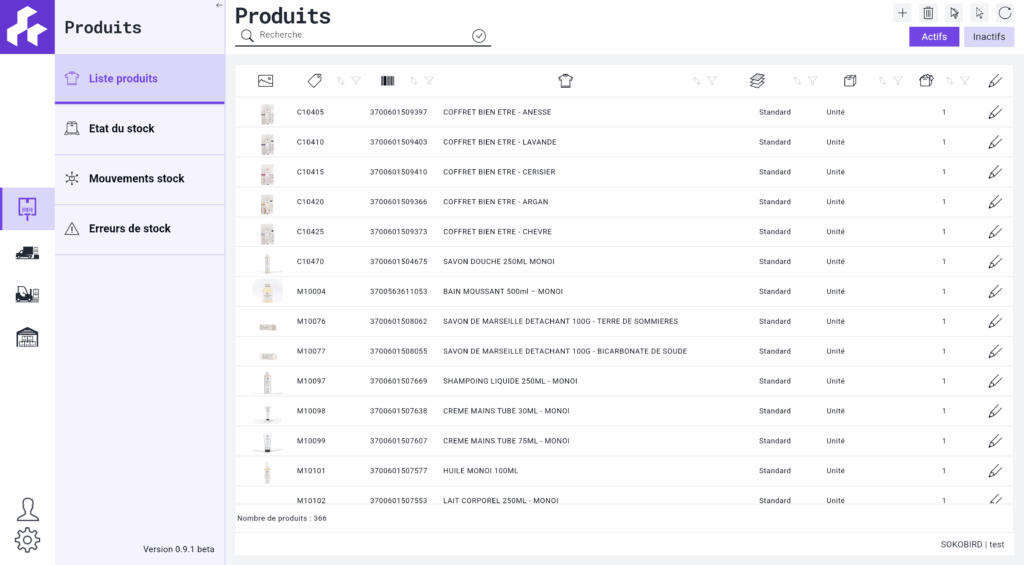The width and height of the screenshot is (1024, 565).
Task: Open settings gear icon
Action: (x=27, y=540)
